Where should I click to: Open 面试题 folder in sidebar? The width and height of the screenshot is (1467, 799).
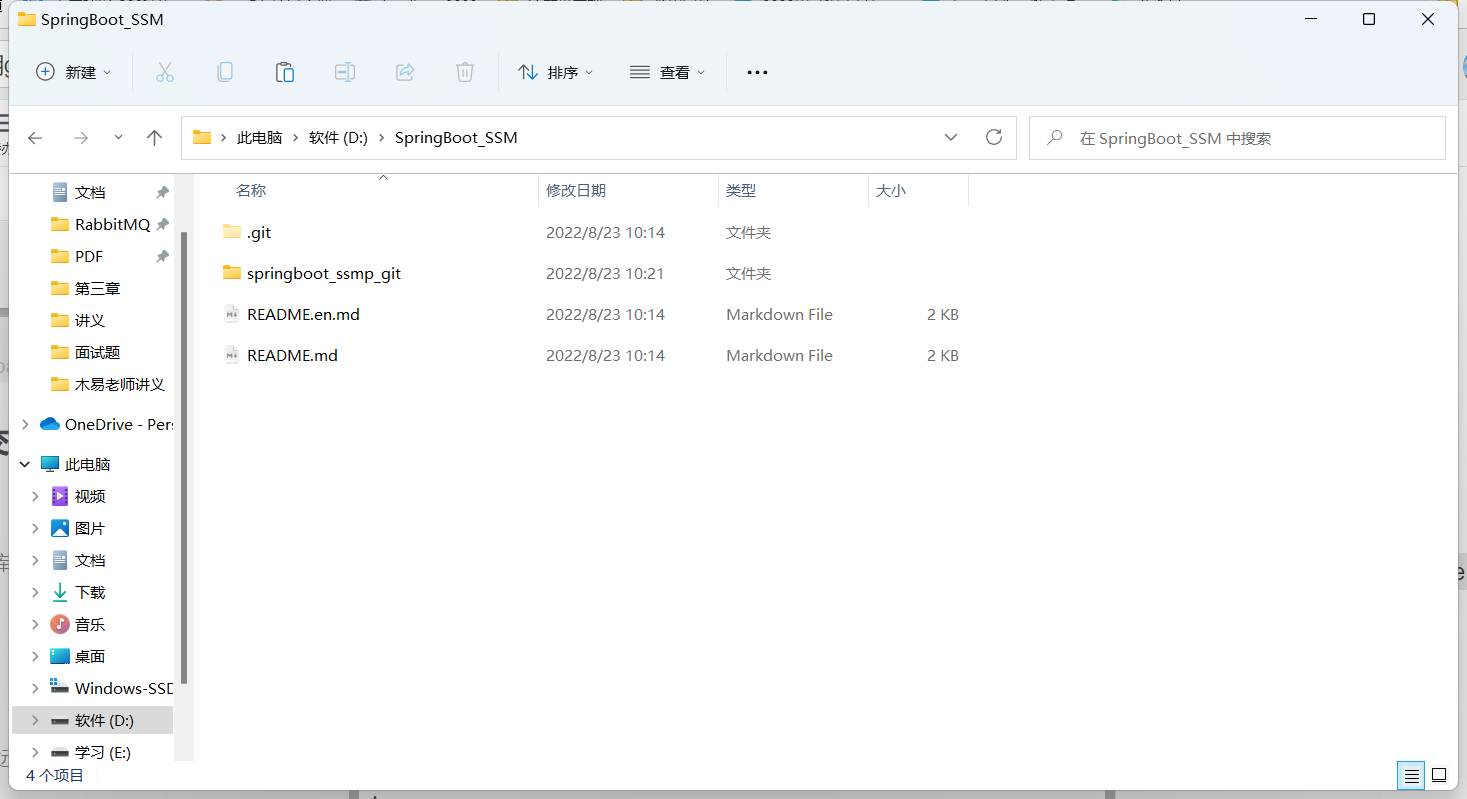(x=98, y=352)
